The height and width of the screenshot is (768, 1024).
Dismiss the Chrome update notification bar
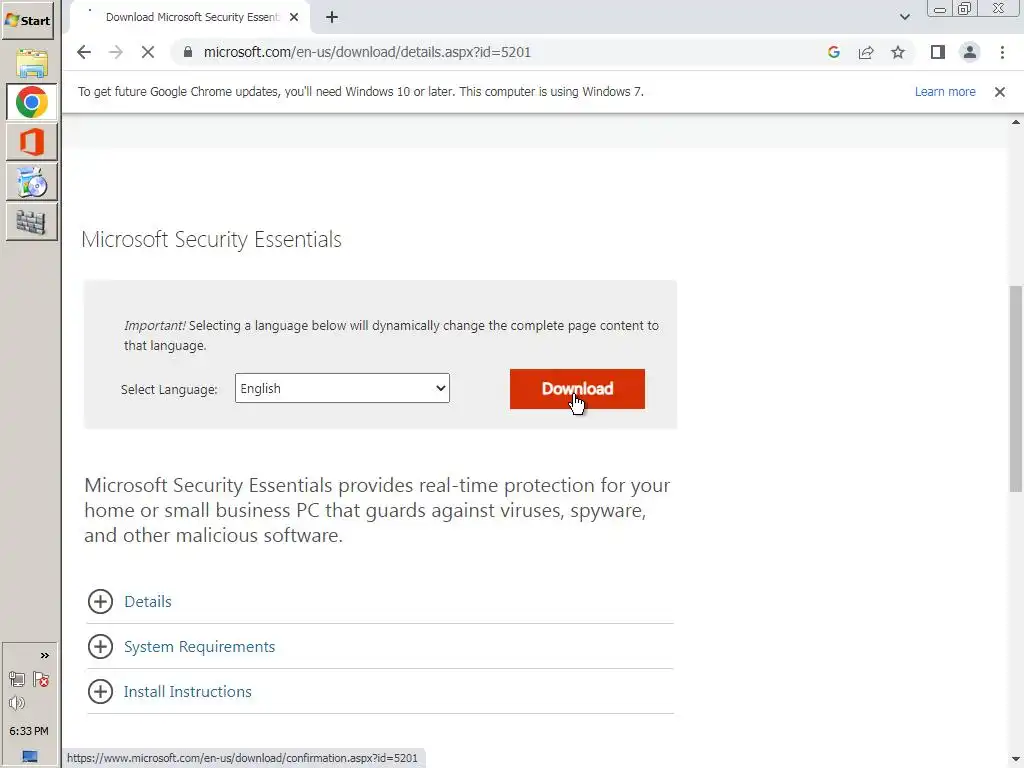coord(999,92)
